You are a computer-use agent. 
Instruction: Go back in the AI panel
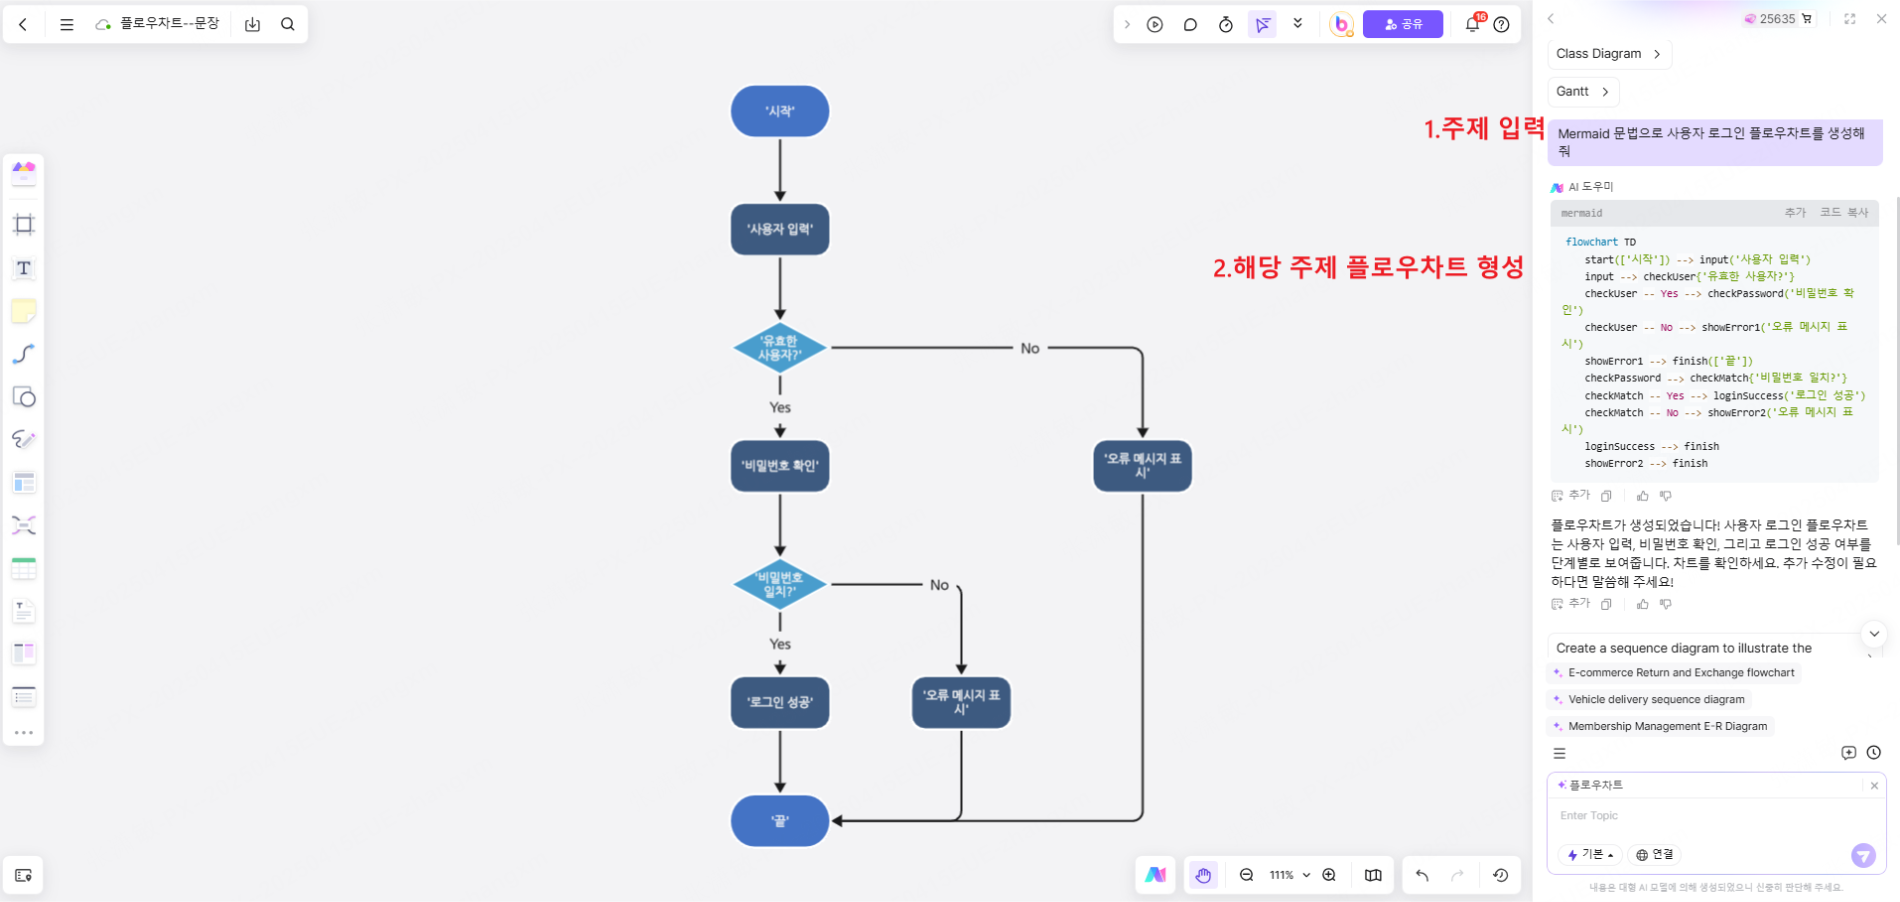[x=1551, y=19]
